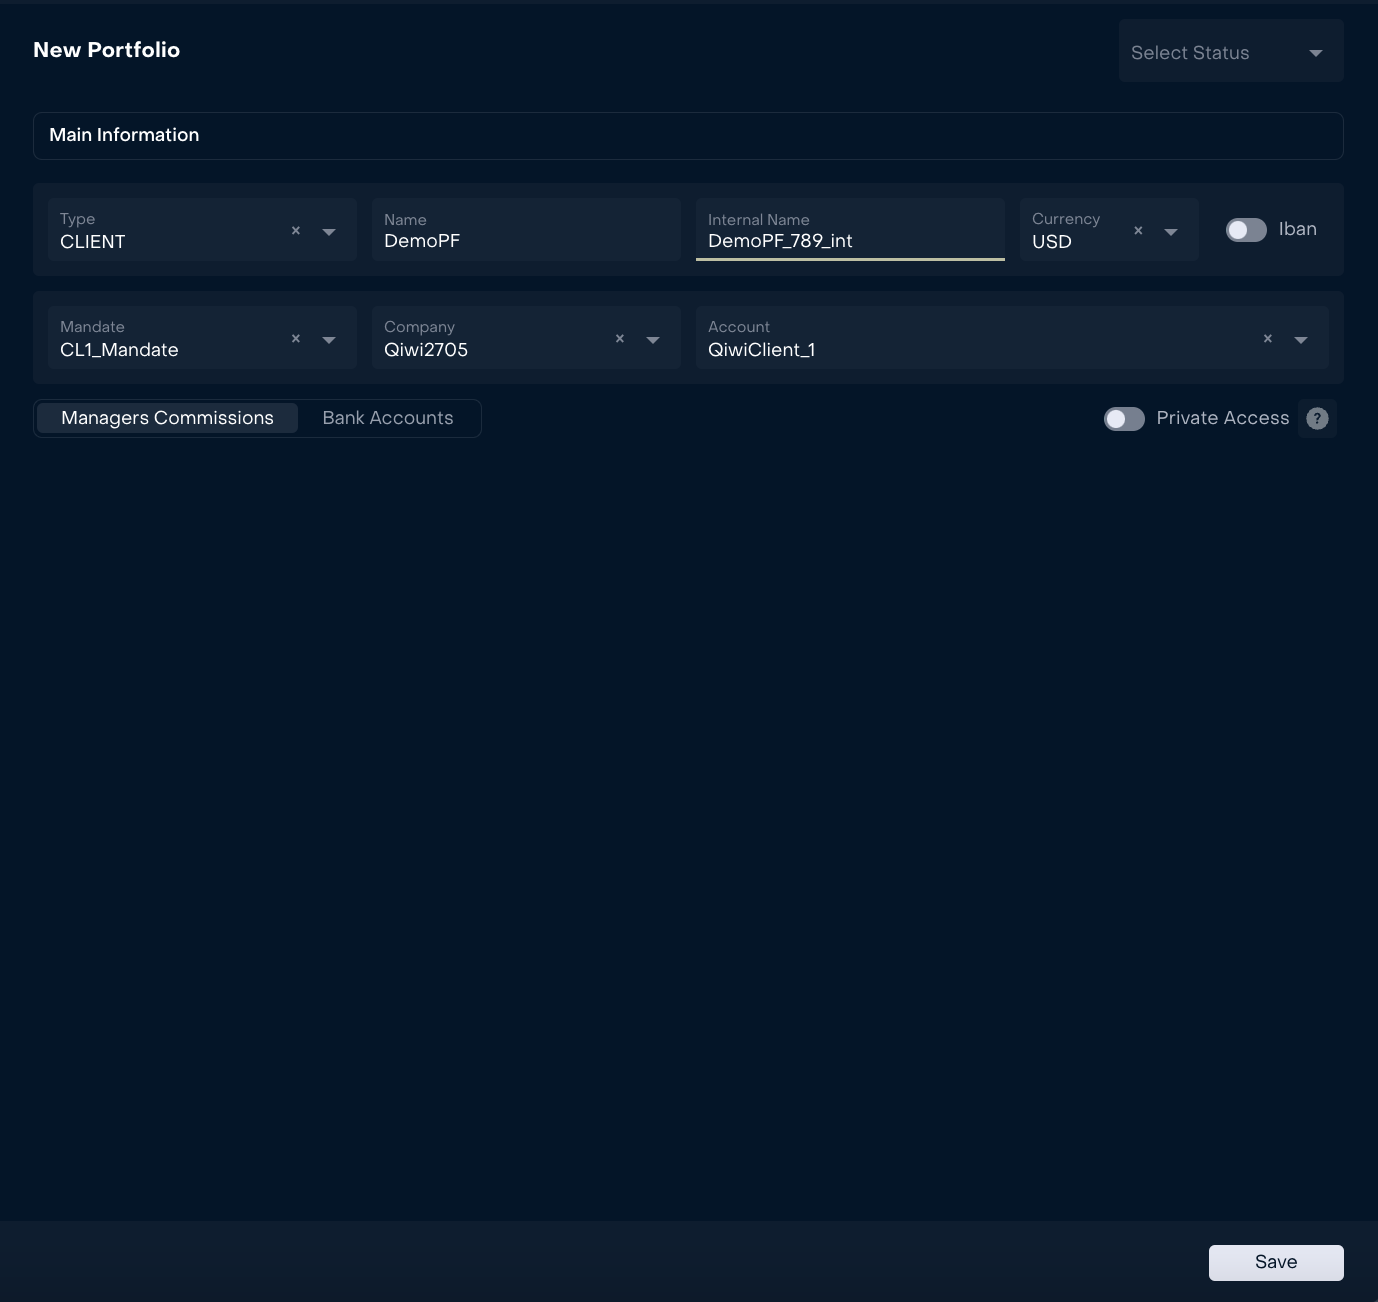Open Private Access help question icon
The height and width of the screenshot is (1302, 1378).
(x=1318, y=419)
